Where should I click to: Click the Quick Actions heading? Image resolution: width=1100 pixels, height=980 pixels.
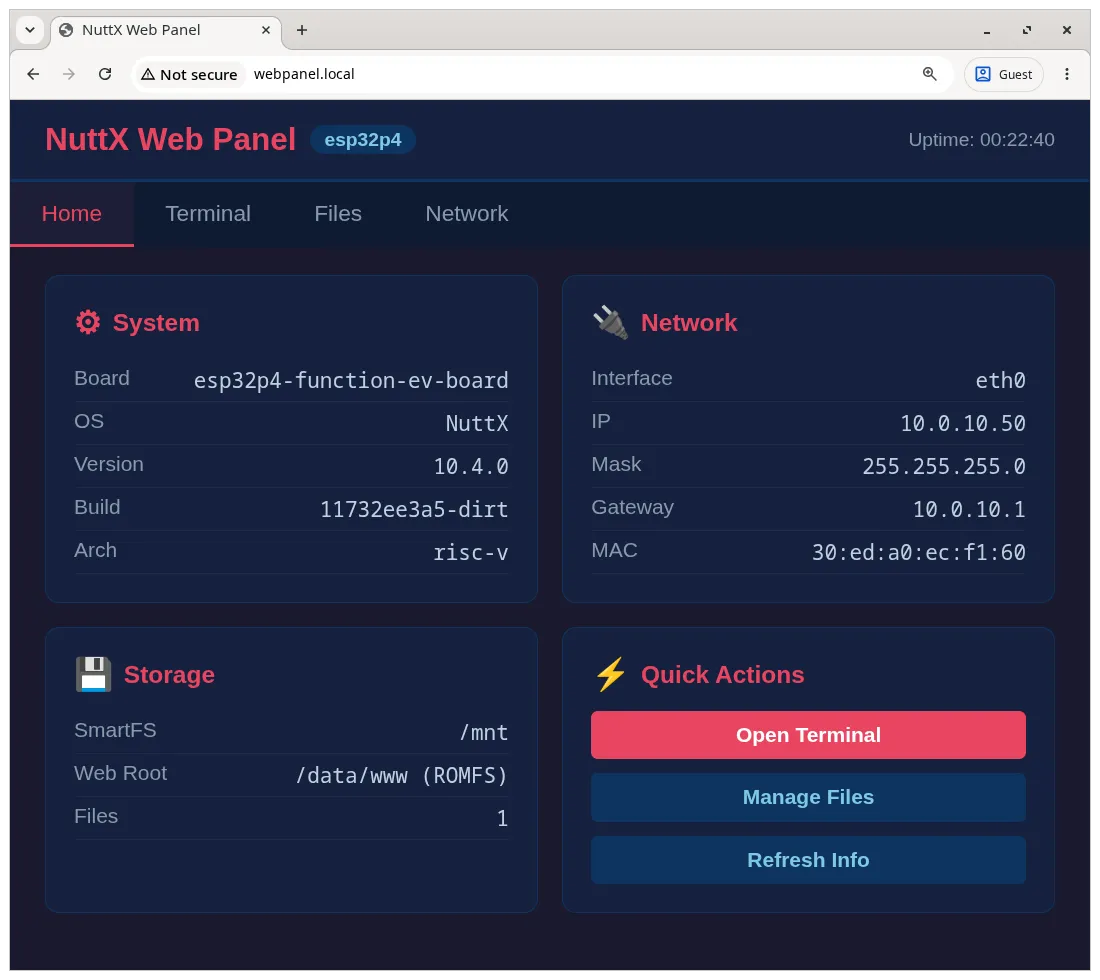click(723, 674)
